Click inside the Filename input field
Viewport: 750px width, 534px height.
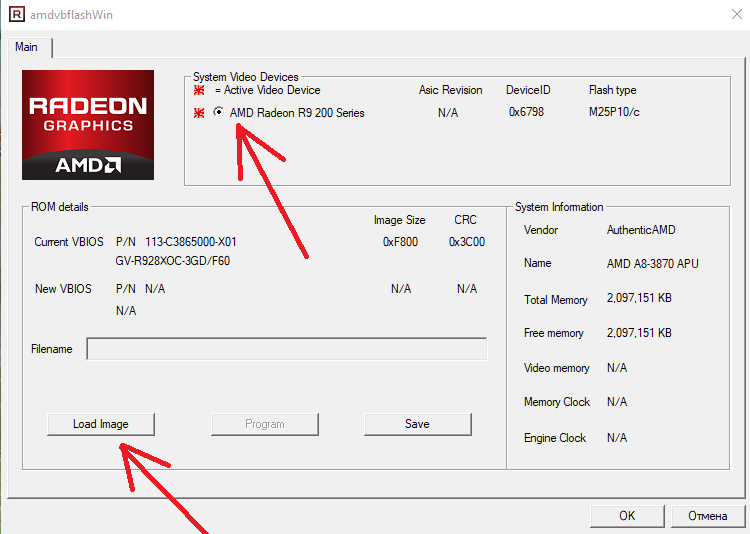click(287, 349)
